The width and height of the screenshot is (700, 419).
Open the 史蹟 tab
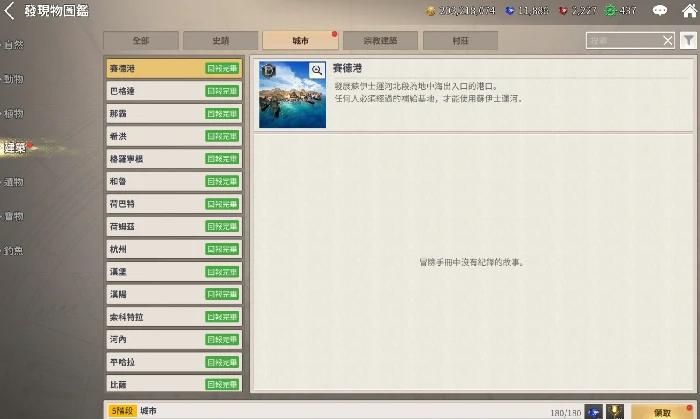click(x=221, y=41)
